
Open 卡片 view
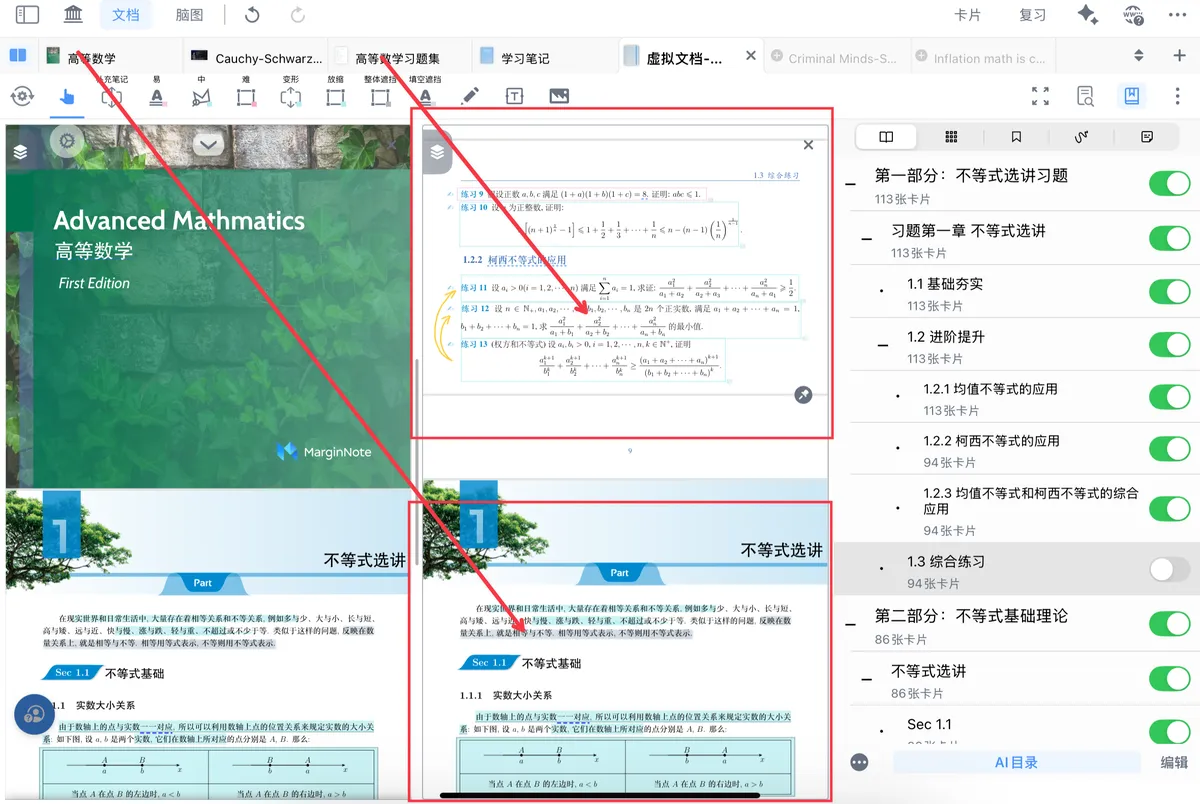968,15
